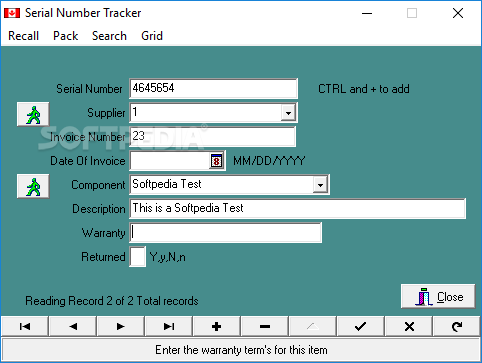Click the Invoice Number field
Viewport: 482px width, 363px height.
point(212,136)
